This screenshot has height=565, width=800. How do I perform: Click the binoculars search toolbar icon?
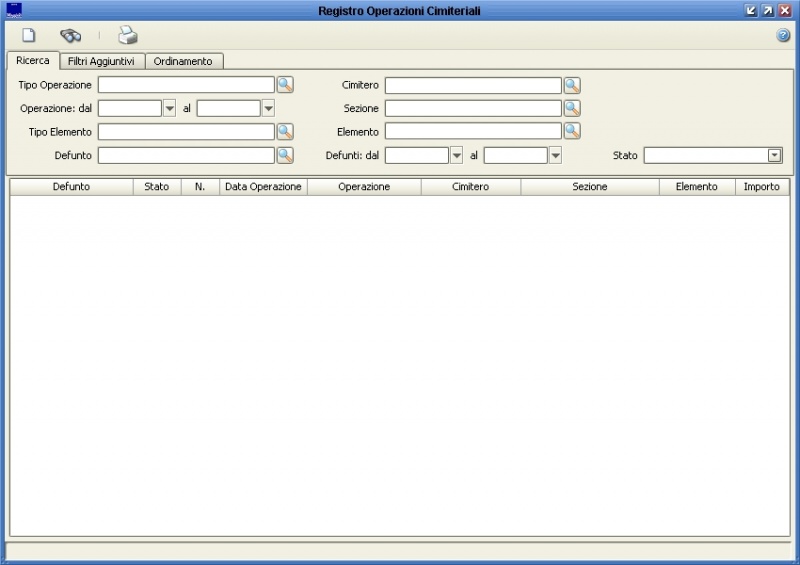point(70,35)
